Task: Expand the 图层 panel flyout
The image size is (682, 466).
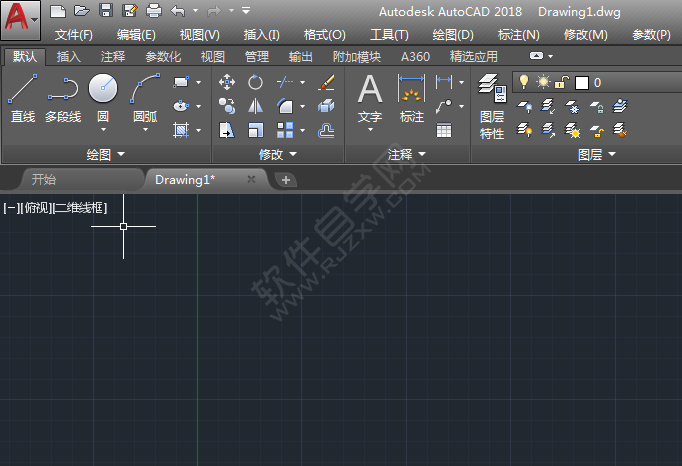Action: coord(597,154)
